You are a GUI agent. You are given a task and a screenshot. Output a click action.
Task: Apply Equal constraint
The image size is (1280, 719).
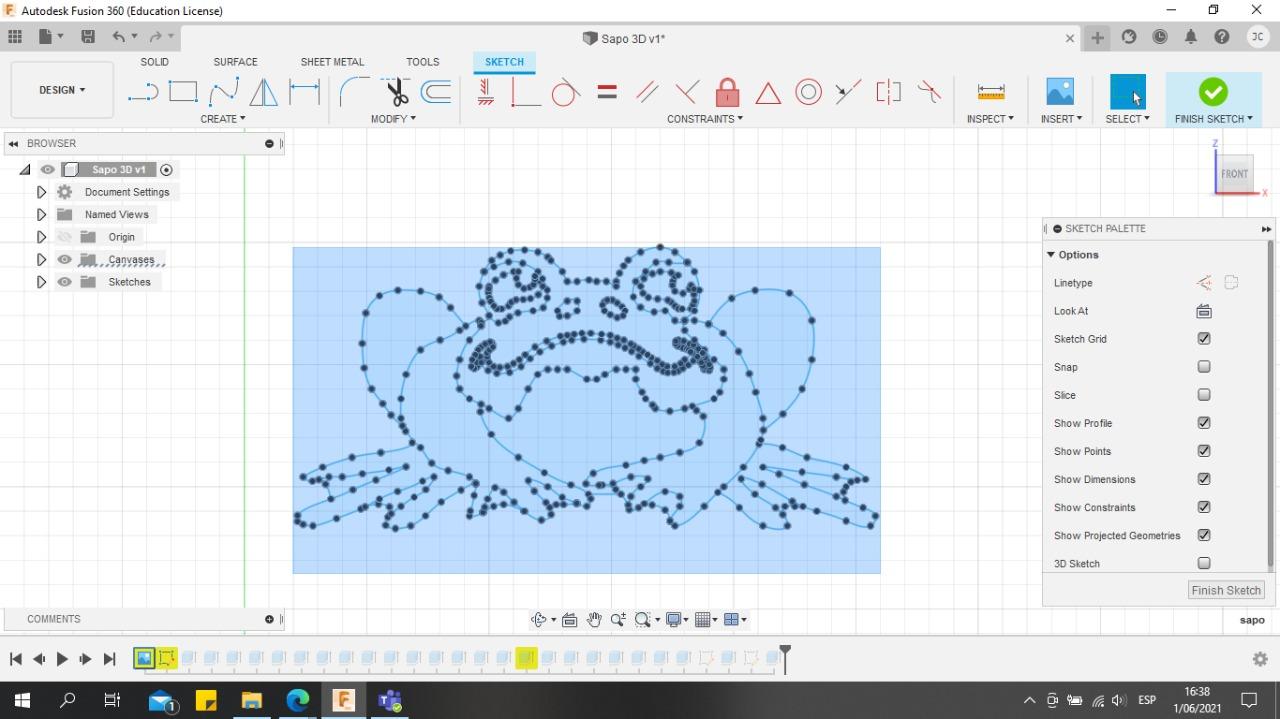tap(607, 92)
